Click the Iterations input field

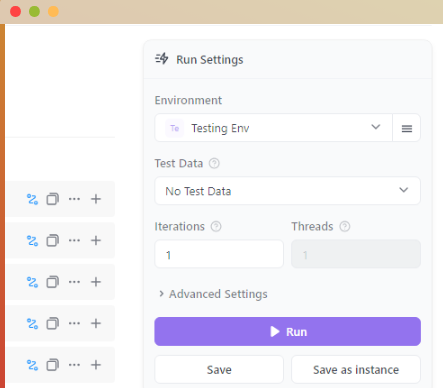219,254
